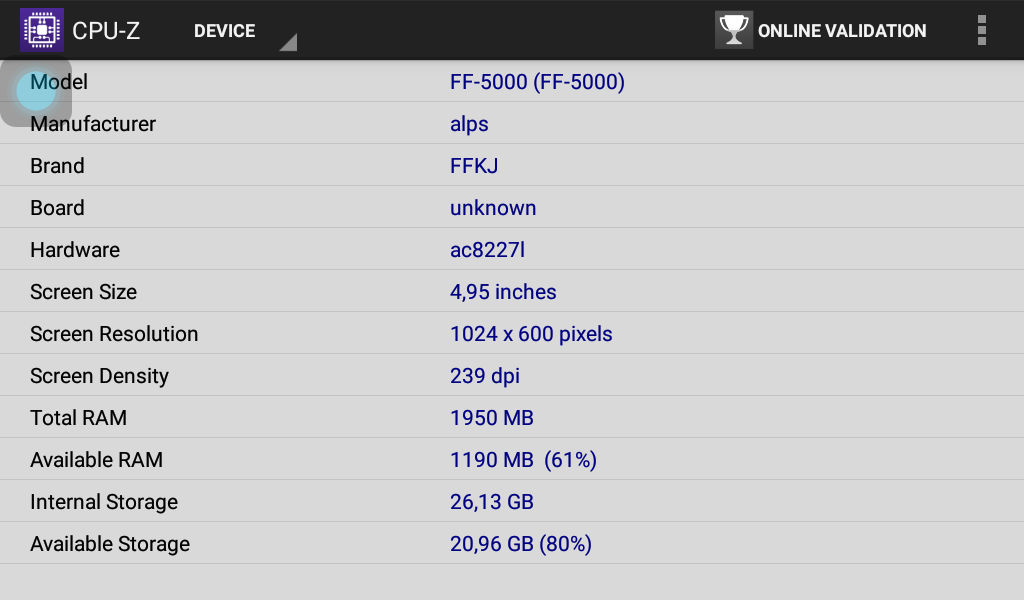Tap the CPU-Z title text
The image size is (1024, 600).
coord(106,31)
